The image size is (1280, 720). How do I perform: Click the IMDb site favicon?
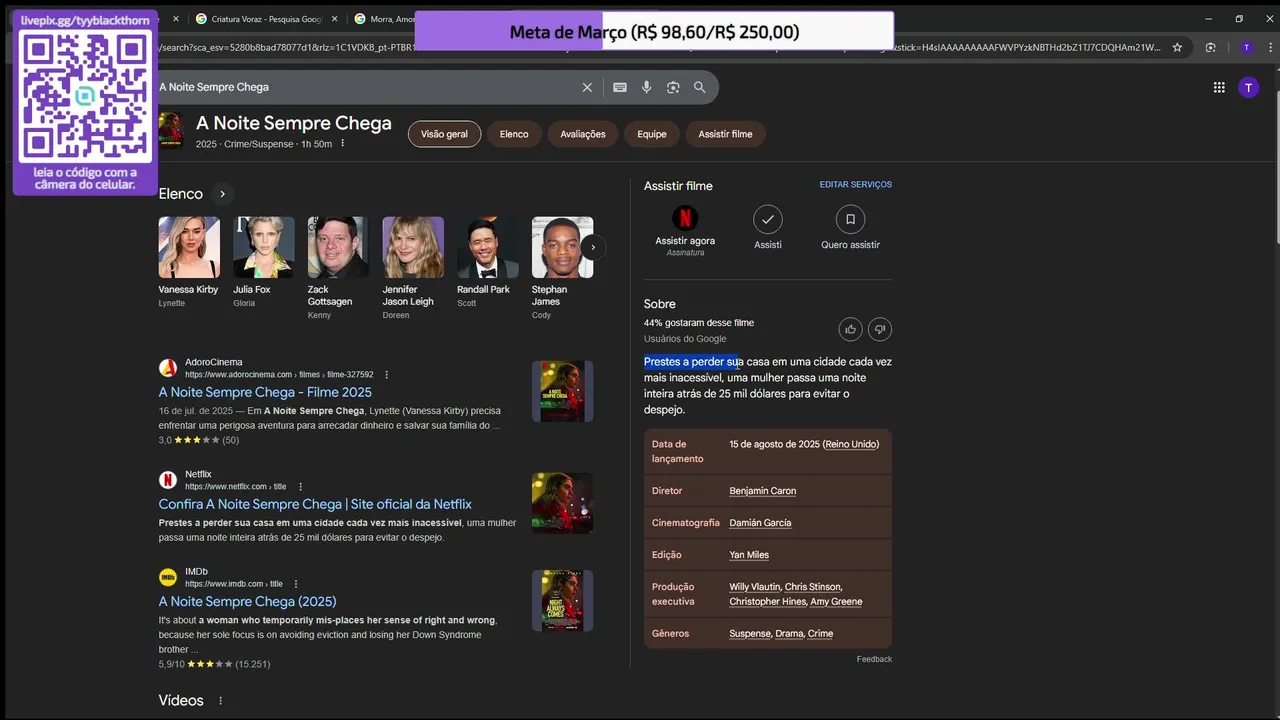tap(168, 577)
